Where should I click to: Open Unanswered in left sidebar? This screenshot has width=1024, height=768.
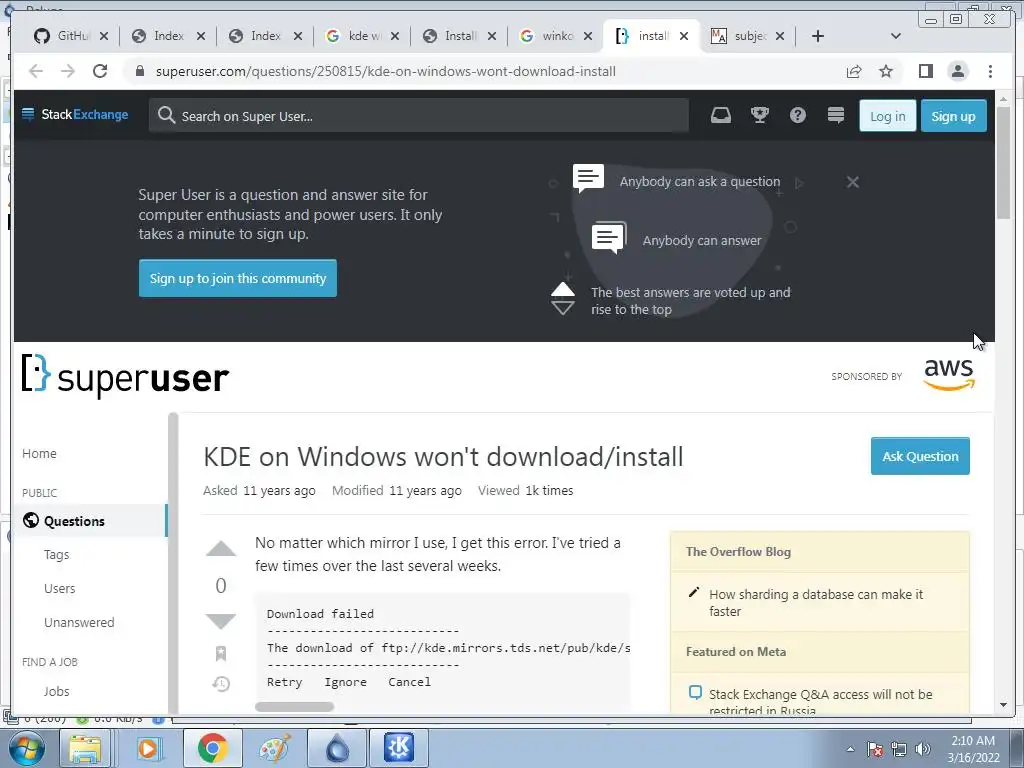[79, 622]
